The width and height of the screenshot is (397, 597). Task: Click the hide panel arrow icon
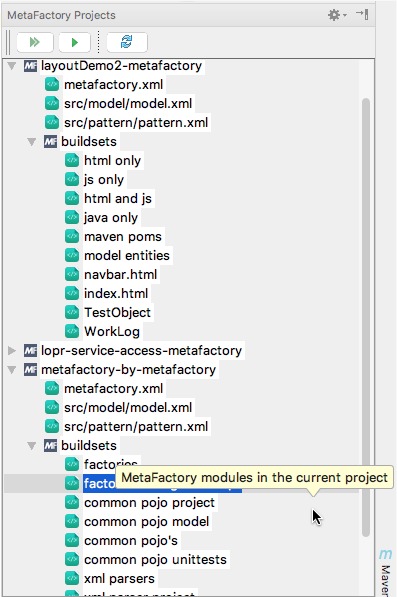click(x=362, y=14)
